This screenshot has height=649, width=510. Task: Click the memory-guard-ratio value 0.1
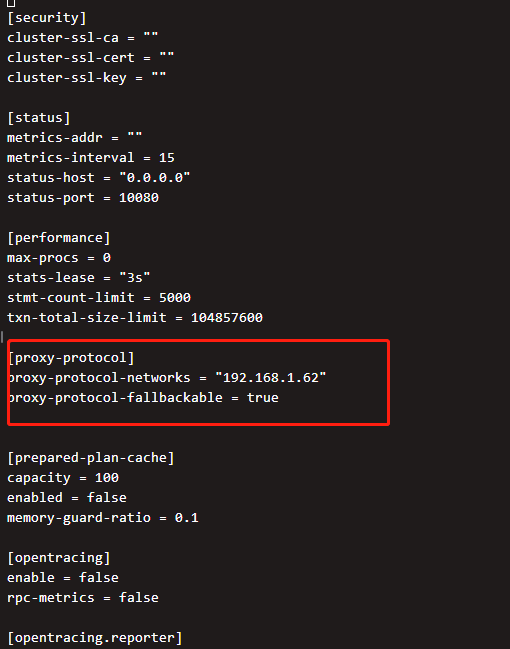pyautogui.click(x=186, y=518)
